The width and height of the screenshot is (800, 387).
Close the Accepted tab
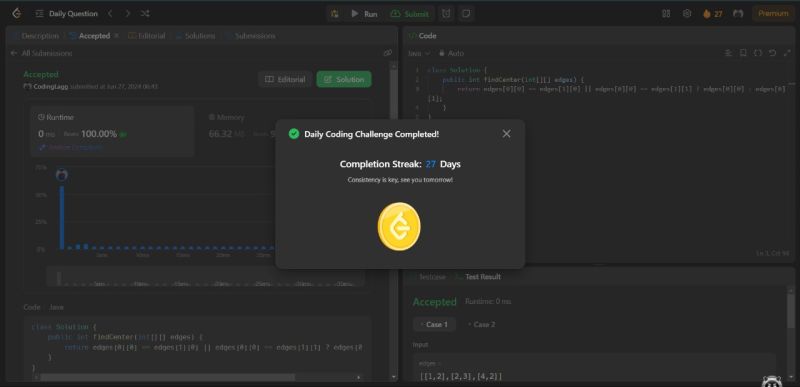(x=116, y=36)
